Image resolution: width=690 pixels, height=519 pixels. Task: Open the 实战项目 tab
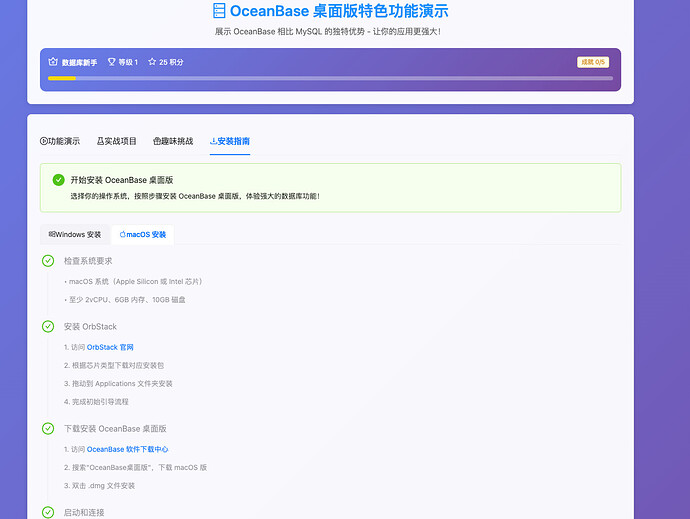pos(117,141)
